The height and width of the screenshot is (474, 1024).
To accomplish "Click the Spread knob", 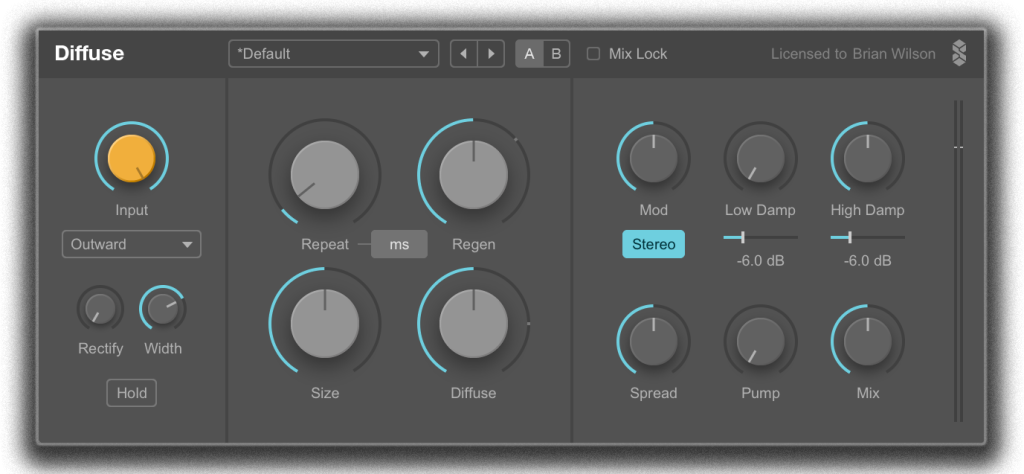I will [653, 341].
